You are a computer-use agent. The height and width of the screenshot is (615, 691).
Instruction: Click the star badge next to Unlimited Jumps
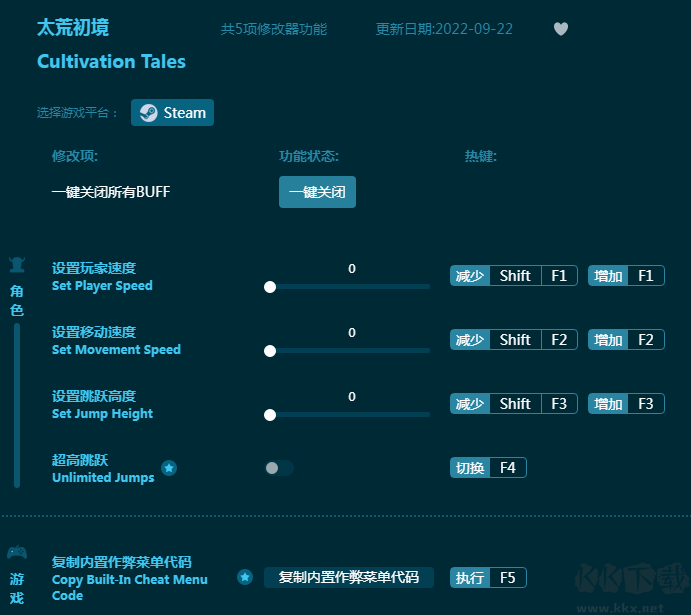pos(169,468)
